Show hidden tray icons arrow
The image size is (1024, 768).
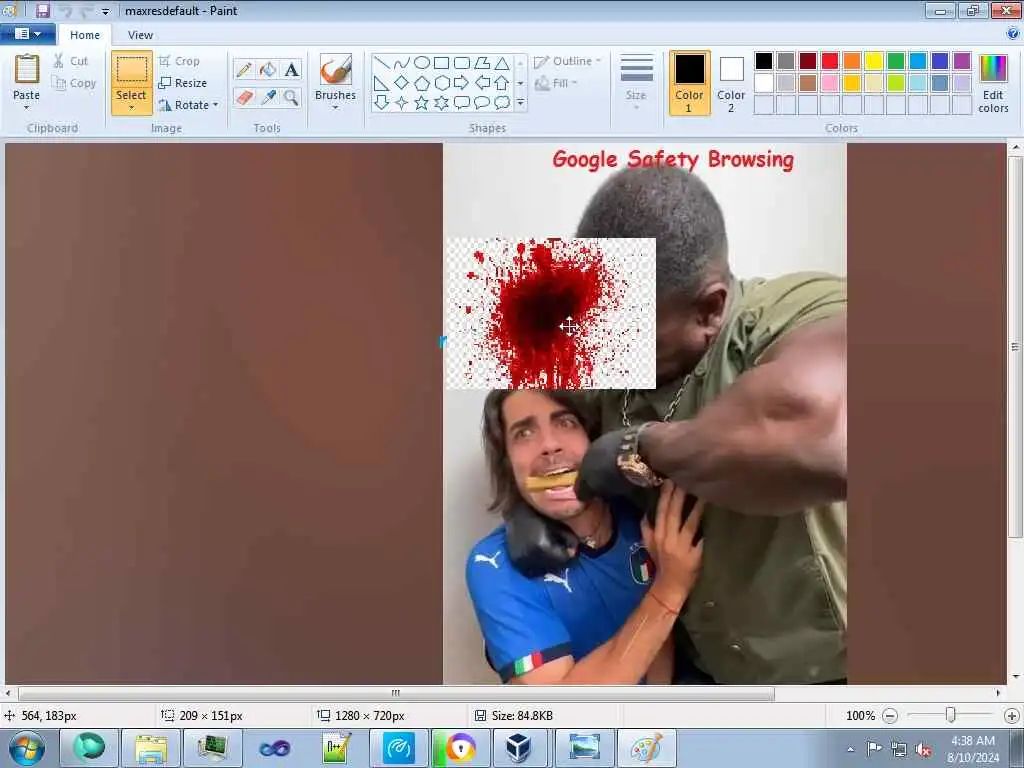(x=850, y=750)
